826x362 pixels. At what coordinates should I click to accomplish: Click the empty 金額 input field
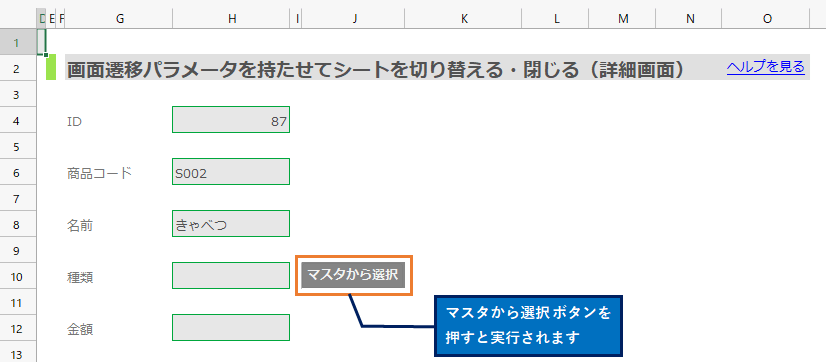point(231,327)
